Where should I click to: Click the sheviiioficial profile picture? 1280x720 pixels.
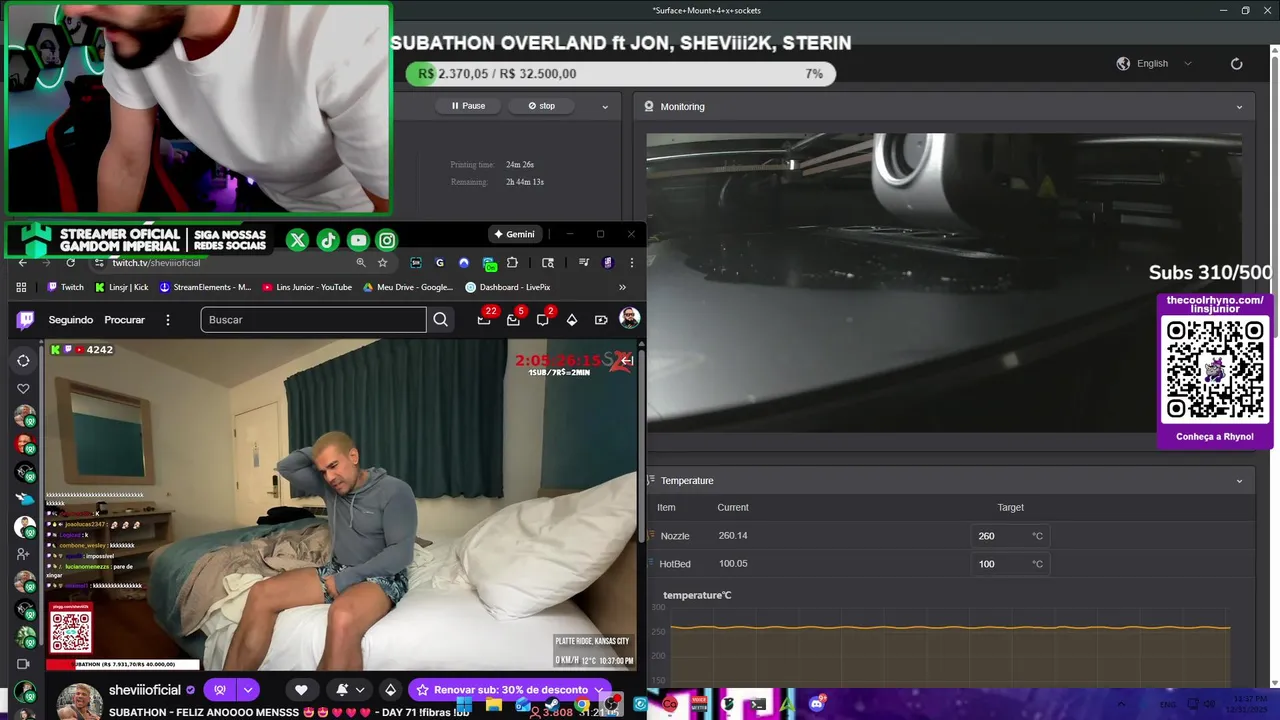78,701
